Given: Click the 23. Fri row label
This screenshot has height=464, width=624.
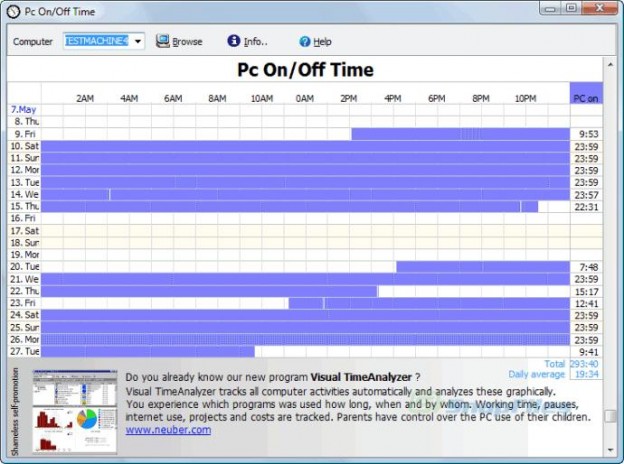Looking at the screenshot, I should pos(23,303).
